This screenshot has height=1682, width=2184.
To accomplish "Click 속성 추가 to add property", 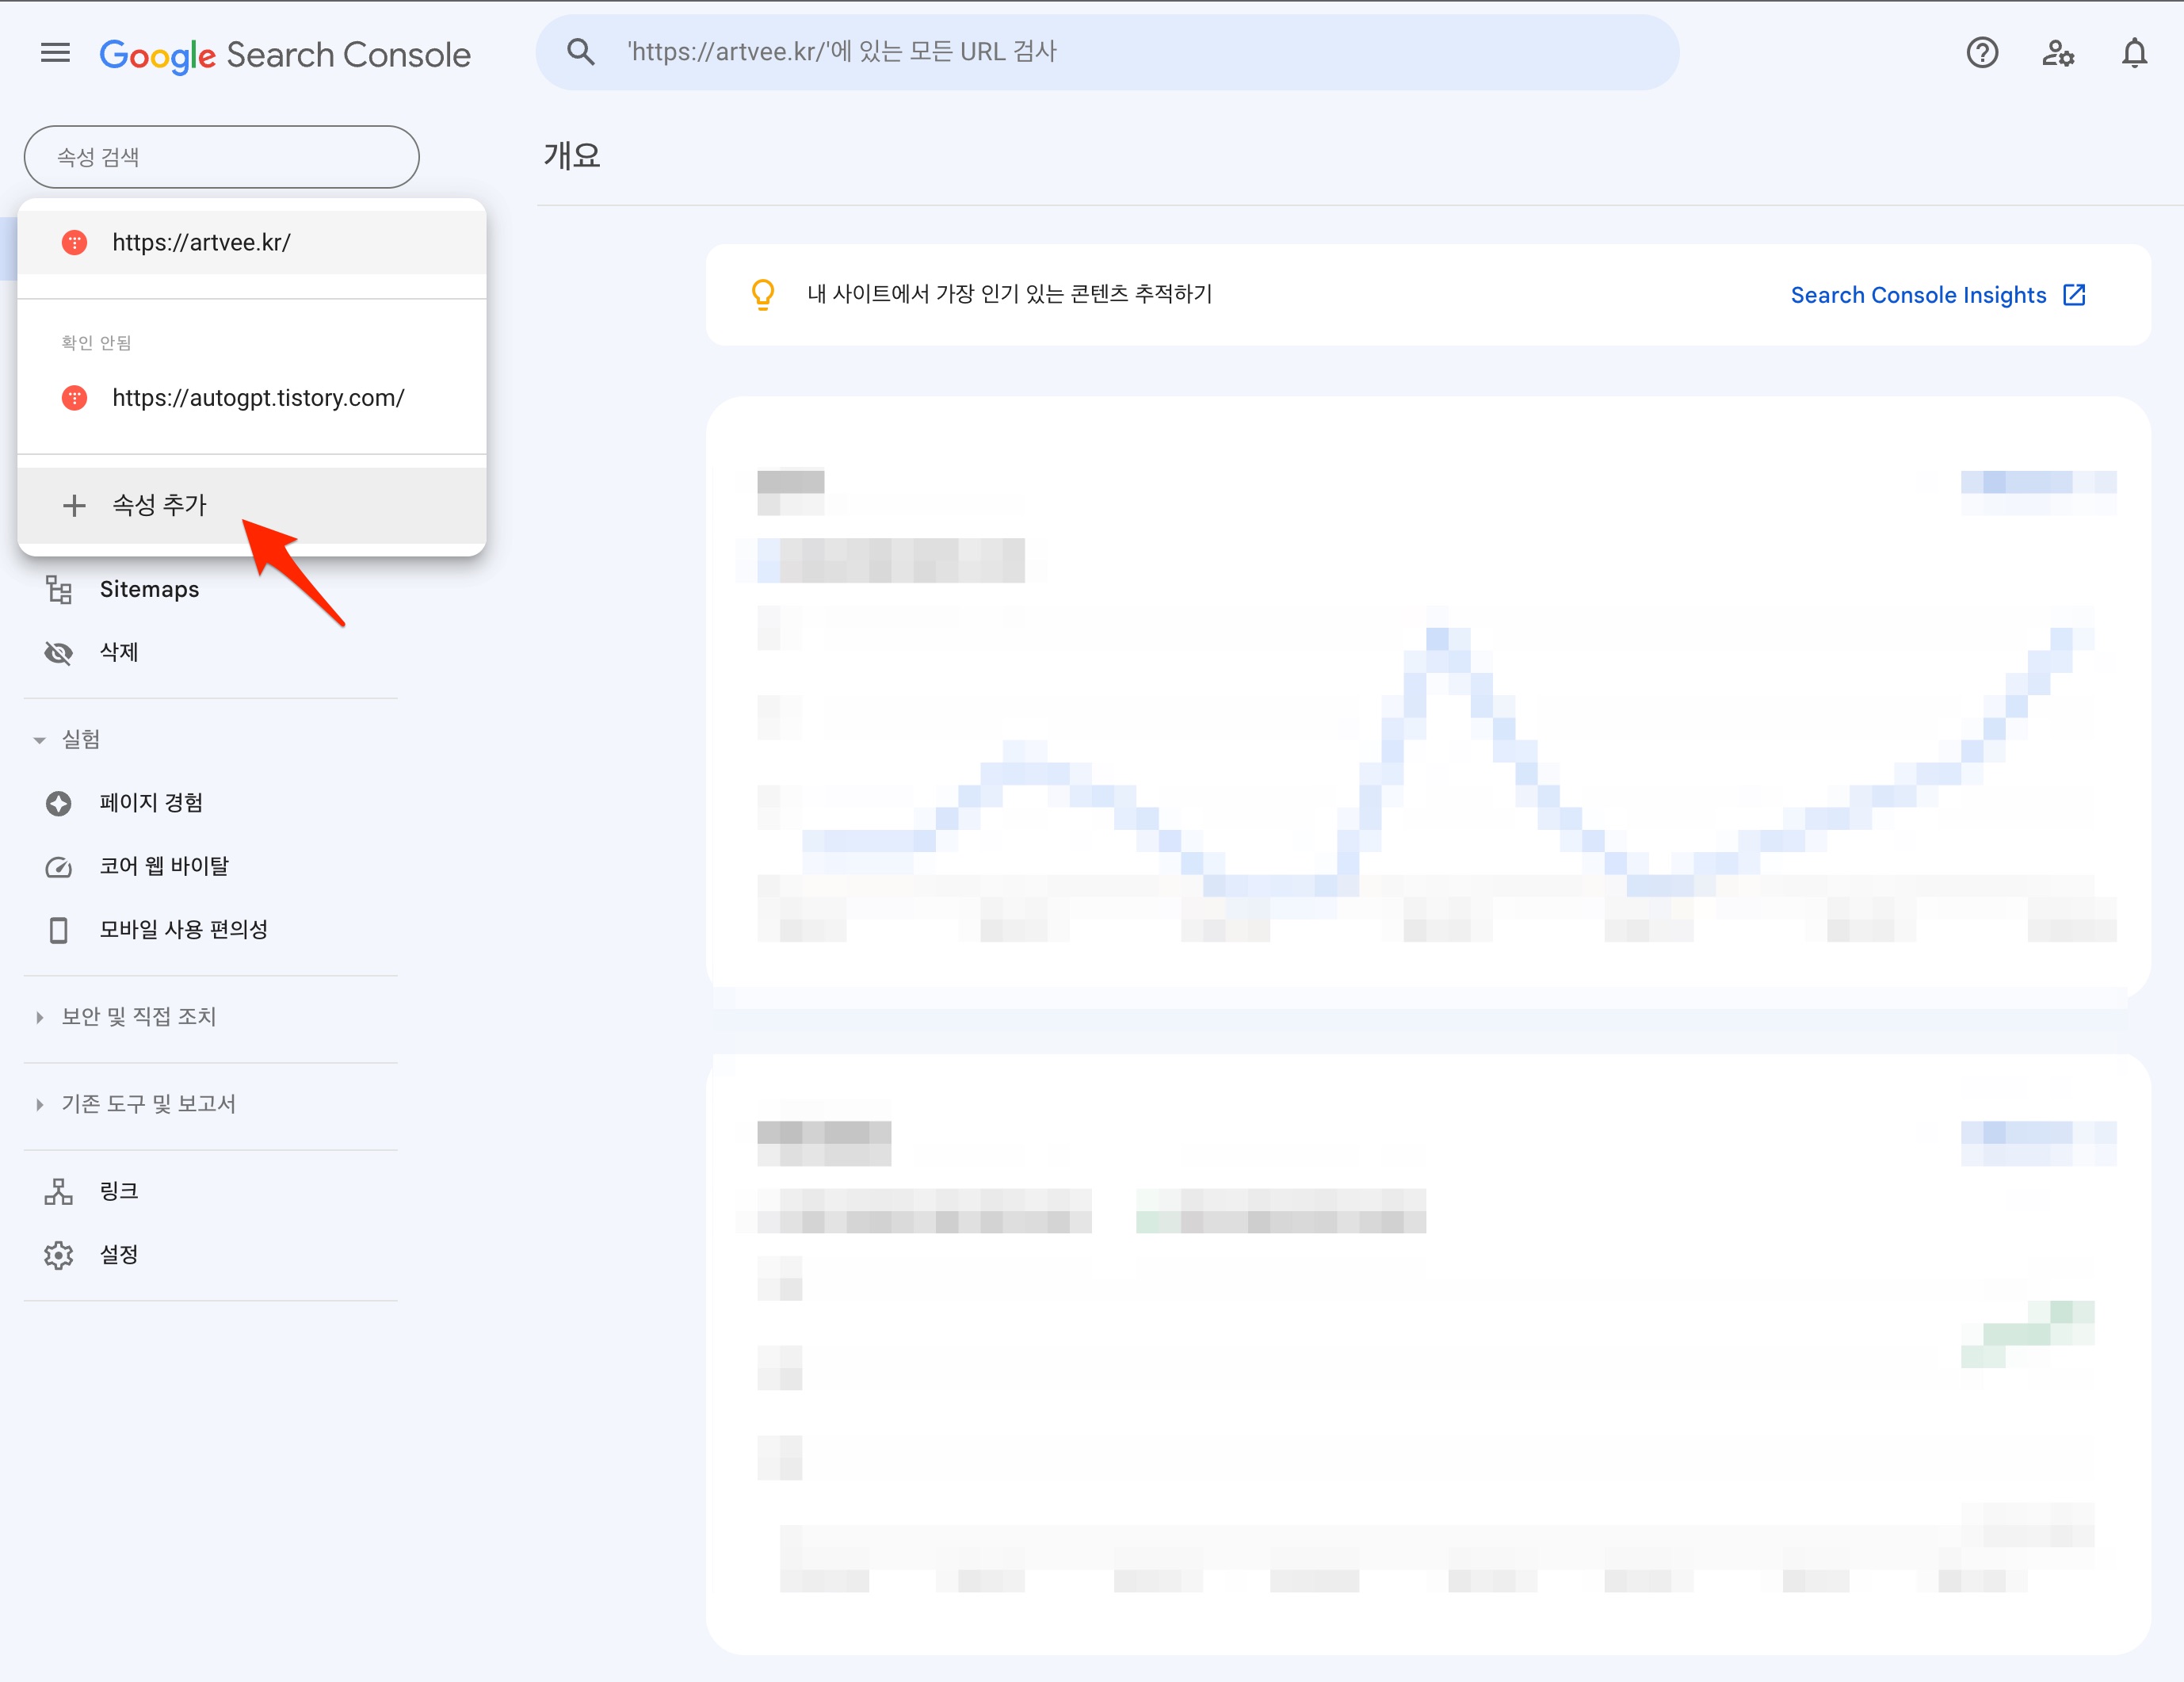I will (160, 505).
